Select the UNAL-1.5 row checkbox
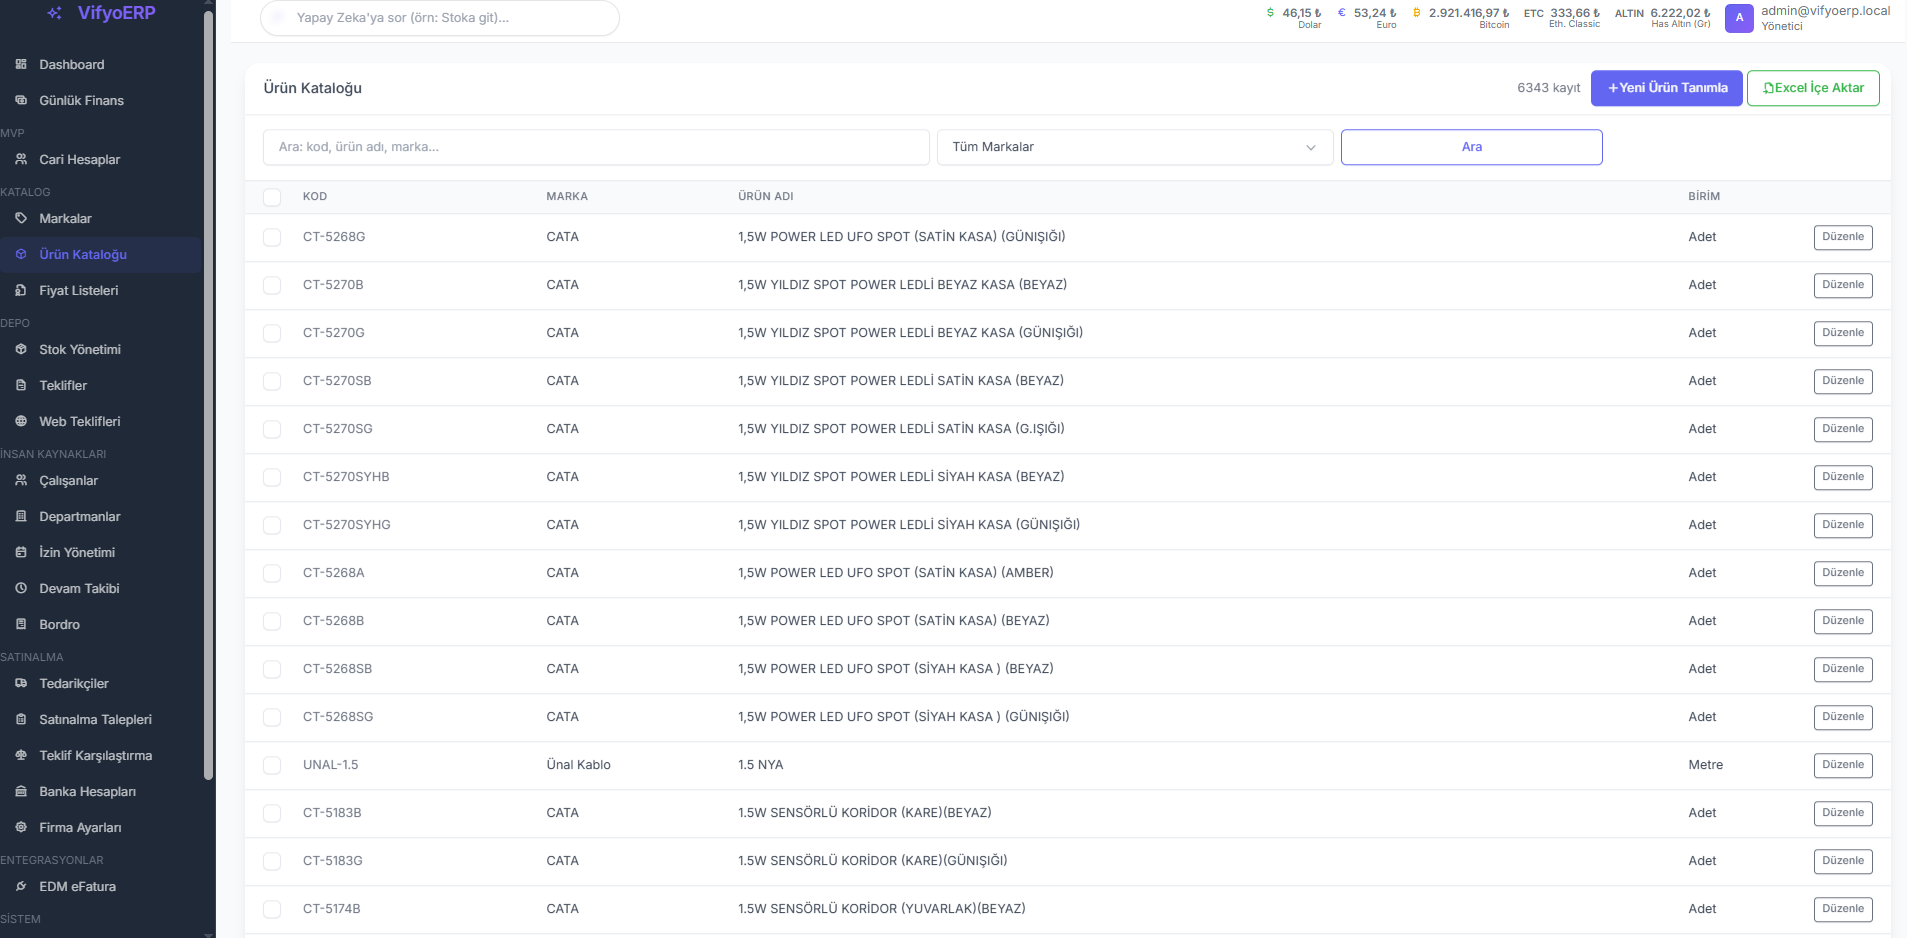1907x938 pixels. coord(272,765)
